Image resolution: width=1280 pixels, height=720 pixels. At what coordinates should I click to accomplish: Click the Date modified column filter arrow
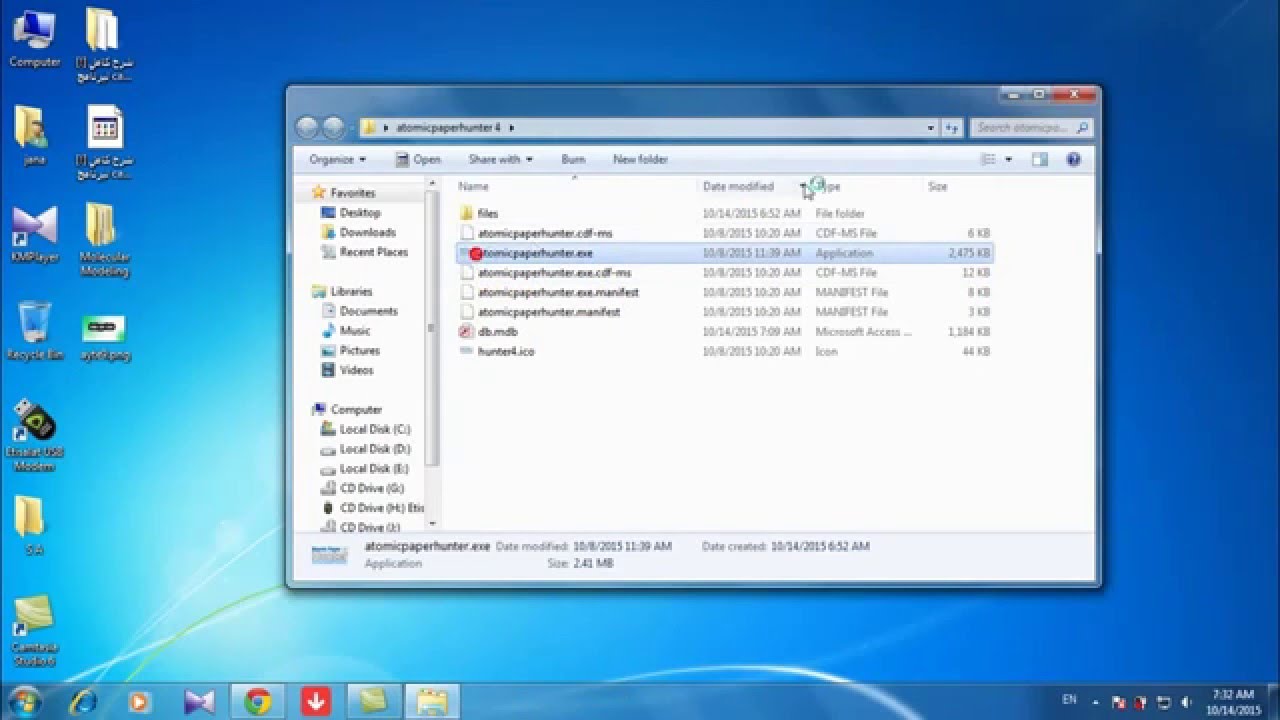pos(802,187)
